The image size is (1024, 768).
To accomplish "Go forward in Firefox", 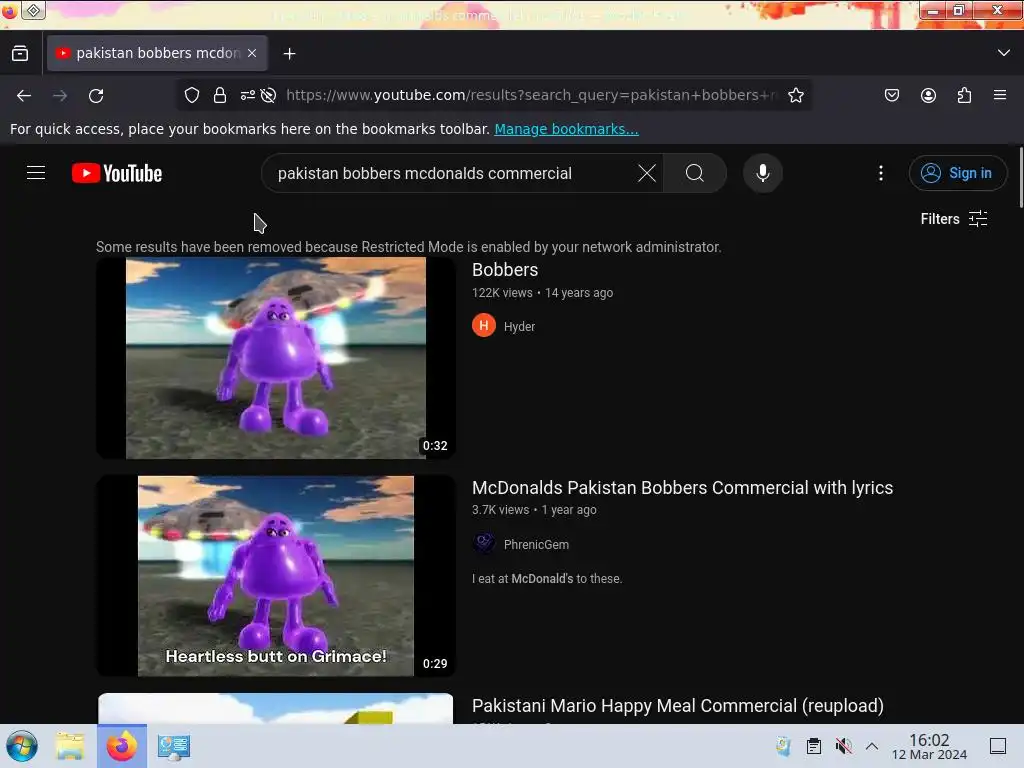I will click(x=60, y=96).
